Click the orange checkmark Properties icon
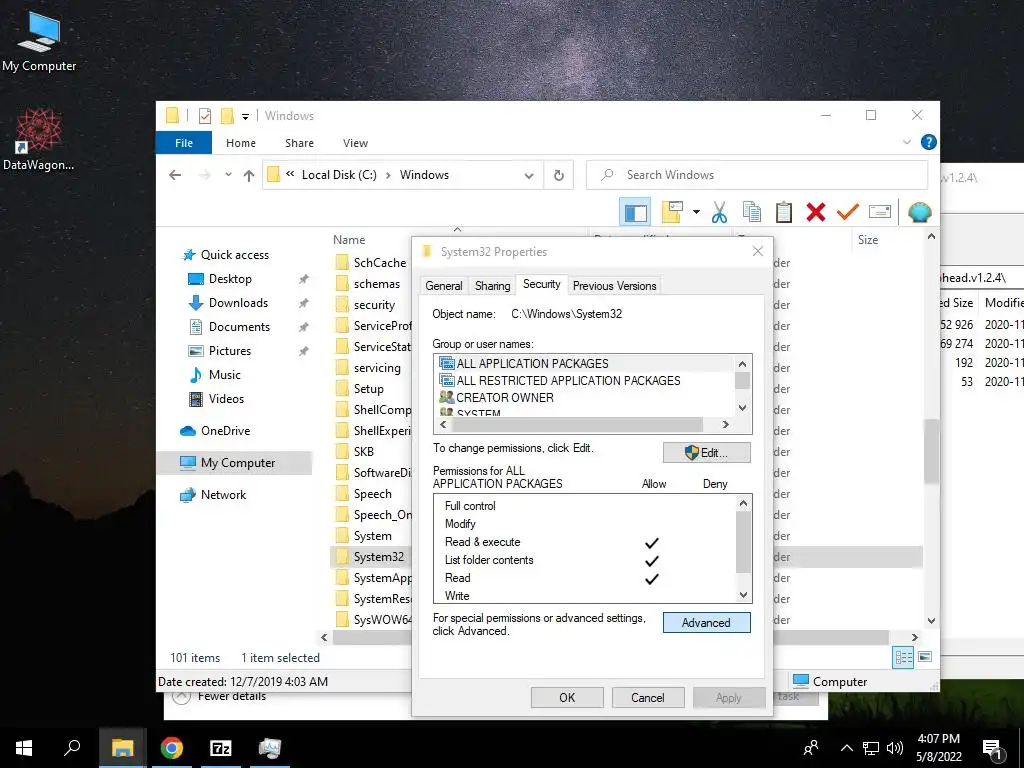The width and height of the screenshot is (1024, 768). [x=848, y=212]
